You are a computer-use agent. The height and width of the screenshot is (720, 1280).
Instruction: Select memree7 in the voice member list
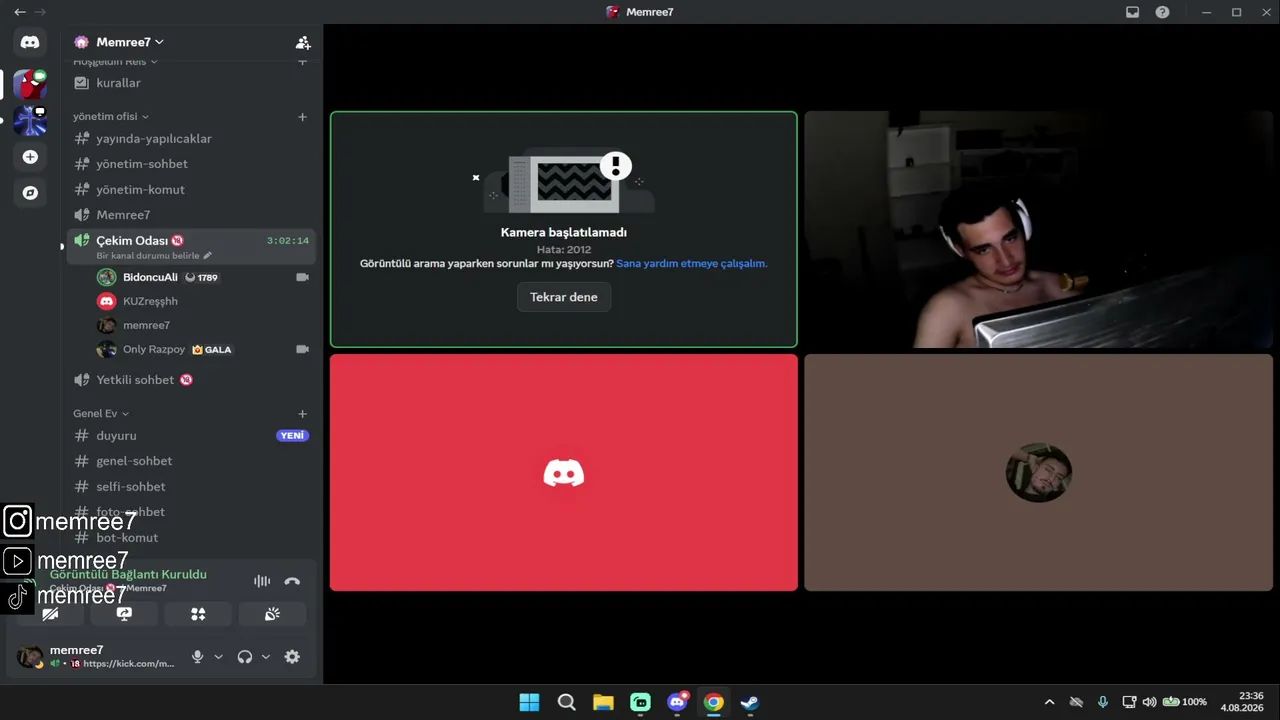pos(203,325)
